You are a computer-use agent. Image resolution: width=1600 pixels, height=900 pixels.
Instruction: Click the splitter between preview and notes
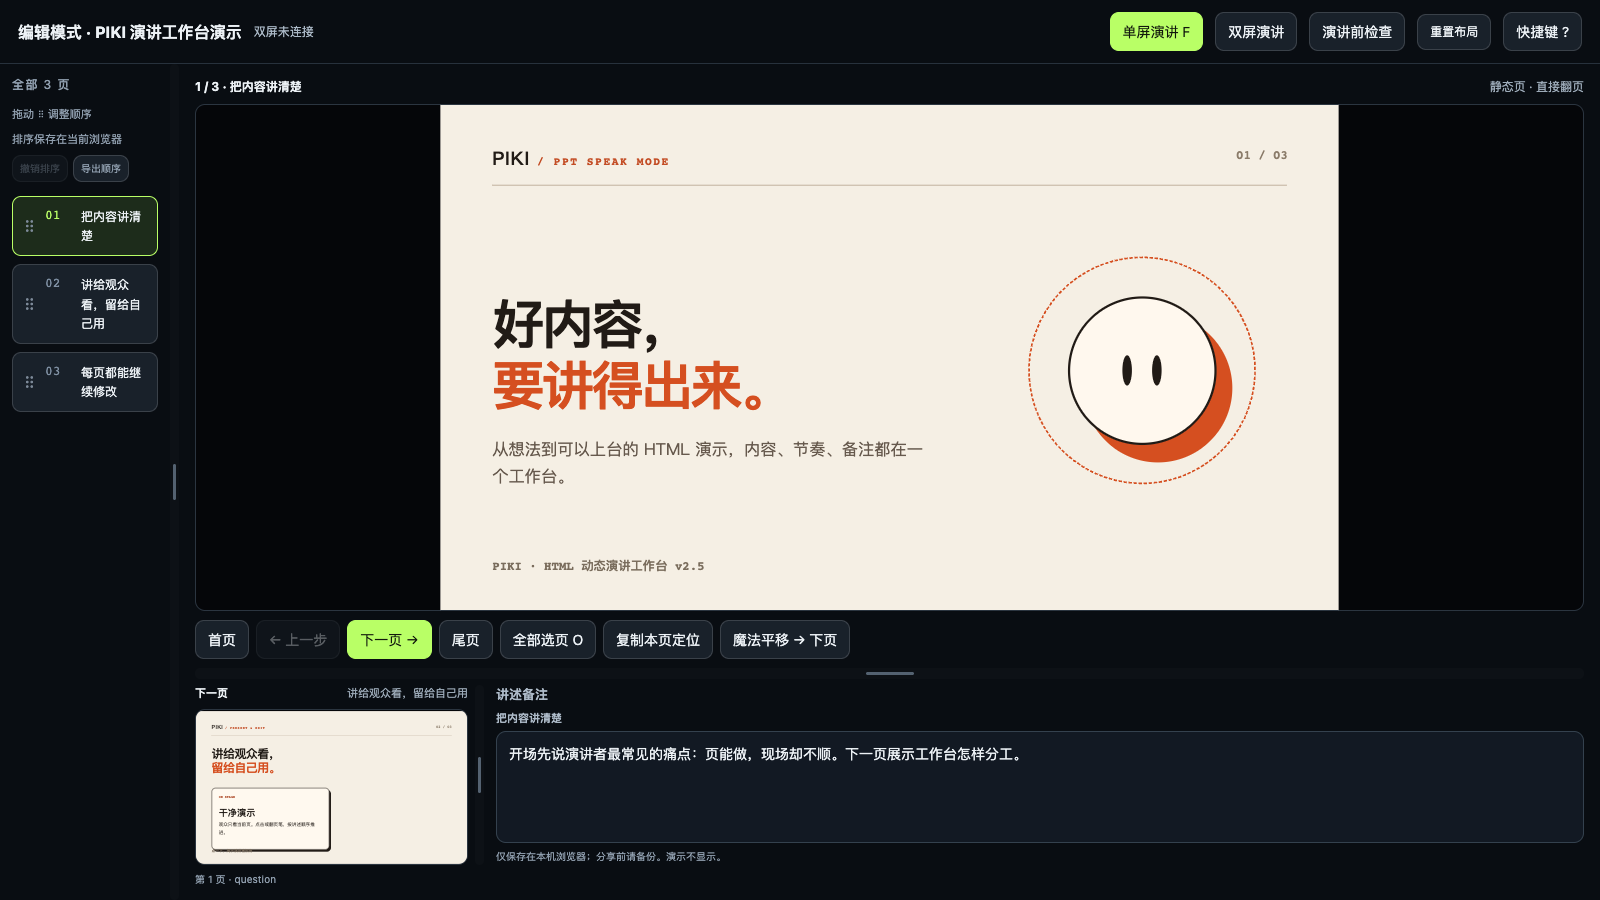pos(480,775)
